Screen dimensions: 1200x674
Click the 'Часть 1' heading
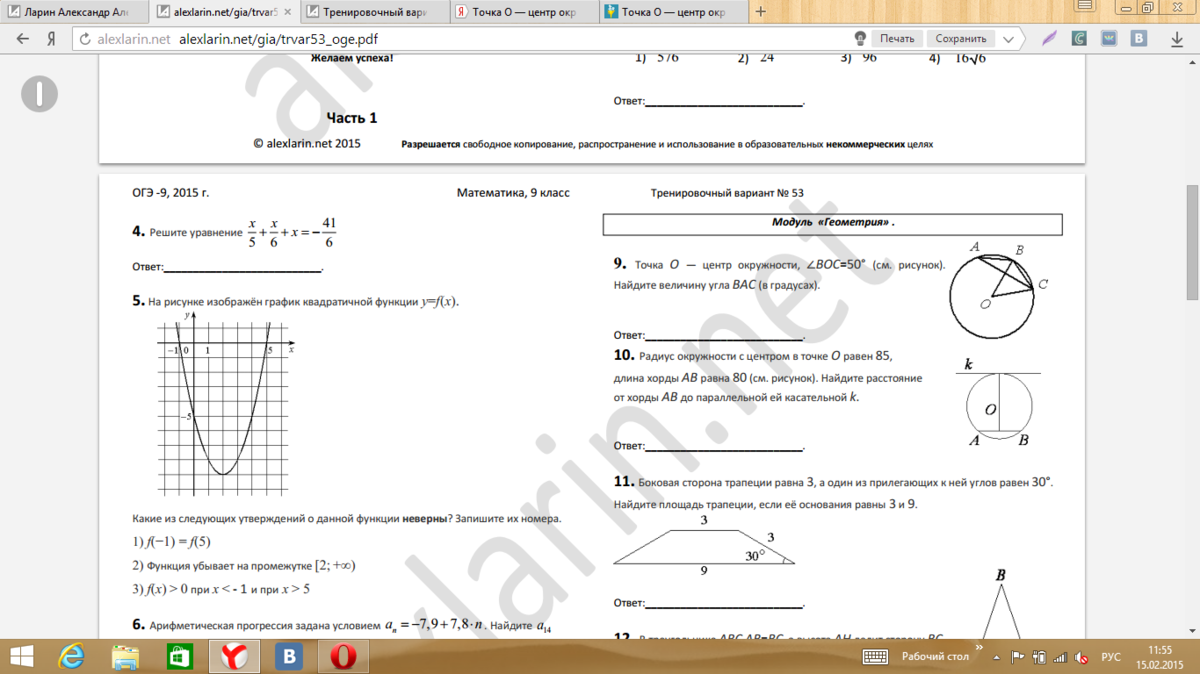[352, 118]
